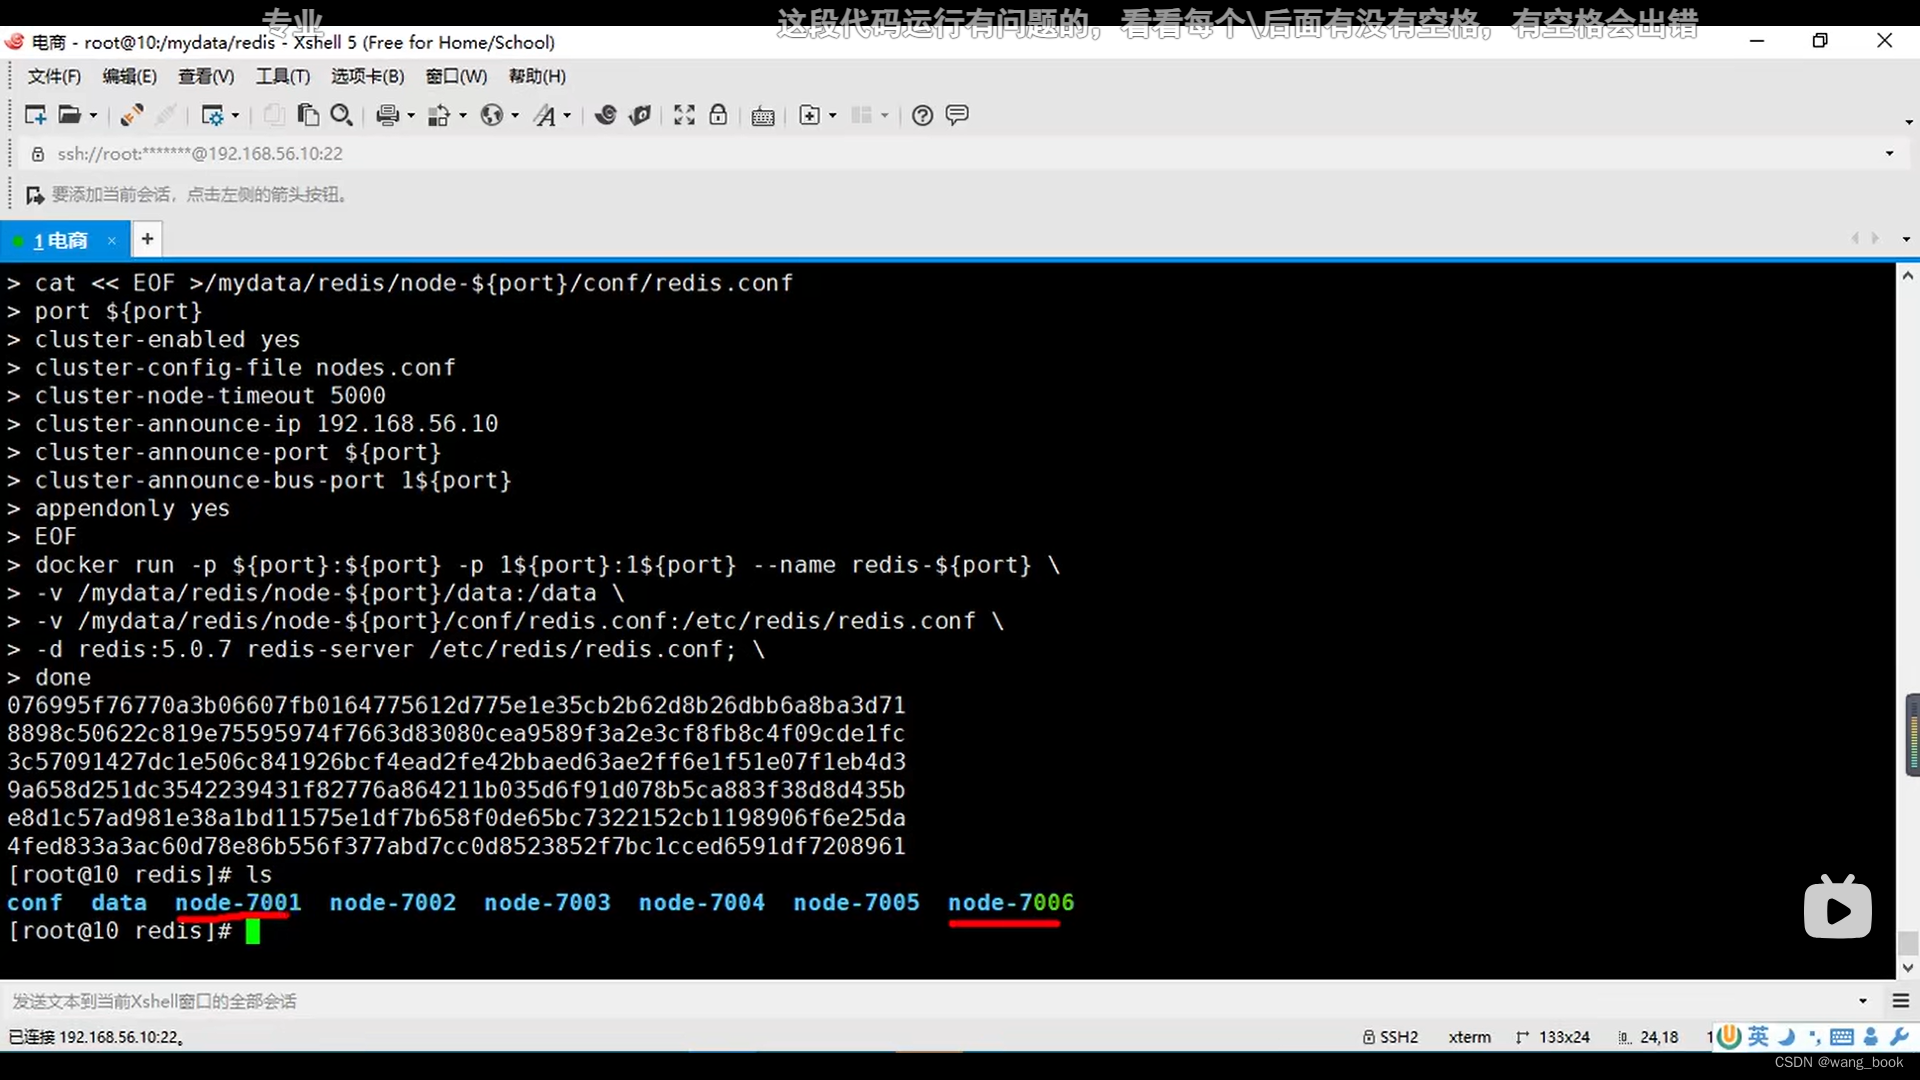
Task: Open session properties gear icon
Action: (212, 116)
